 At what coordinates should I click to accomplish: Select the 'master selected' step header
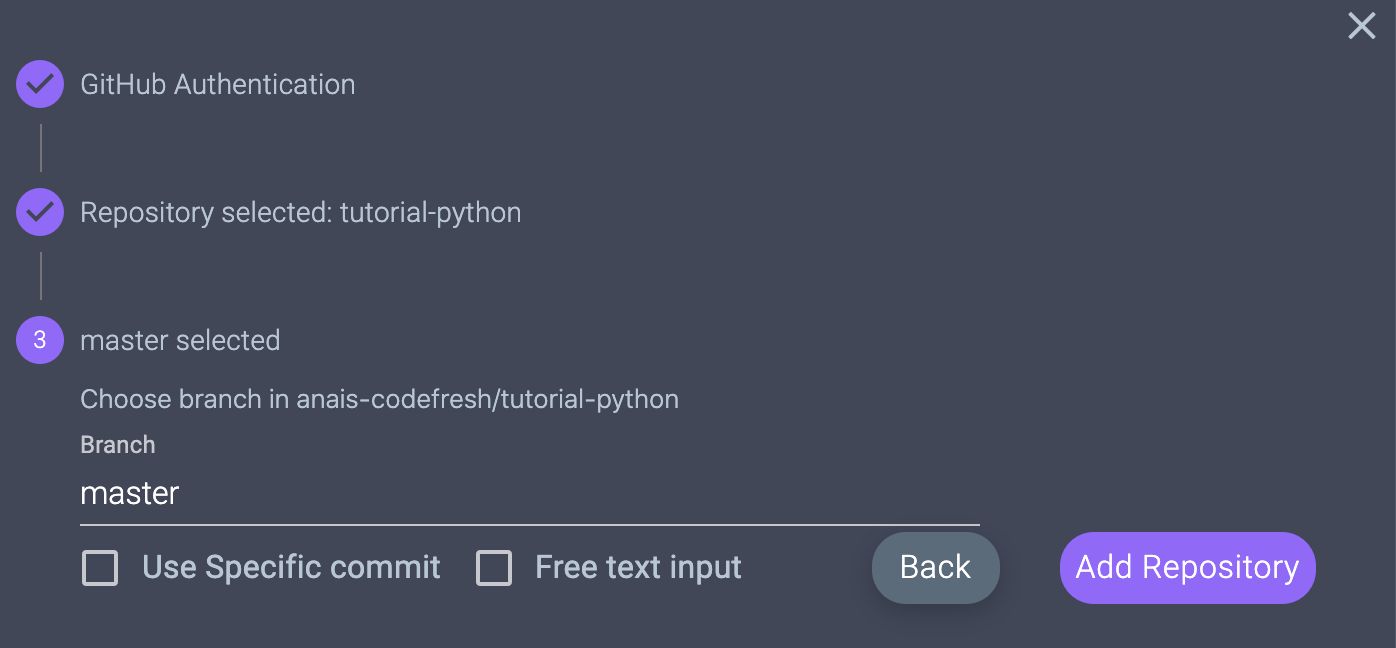point(180,340)
